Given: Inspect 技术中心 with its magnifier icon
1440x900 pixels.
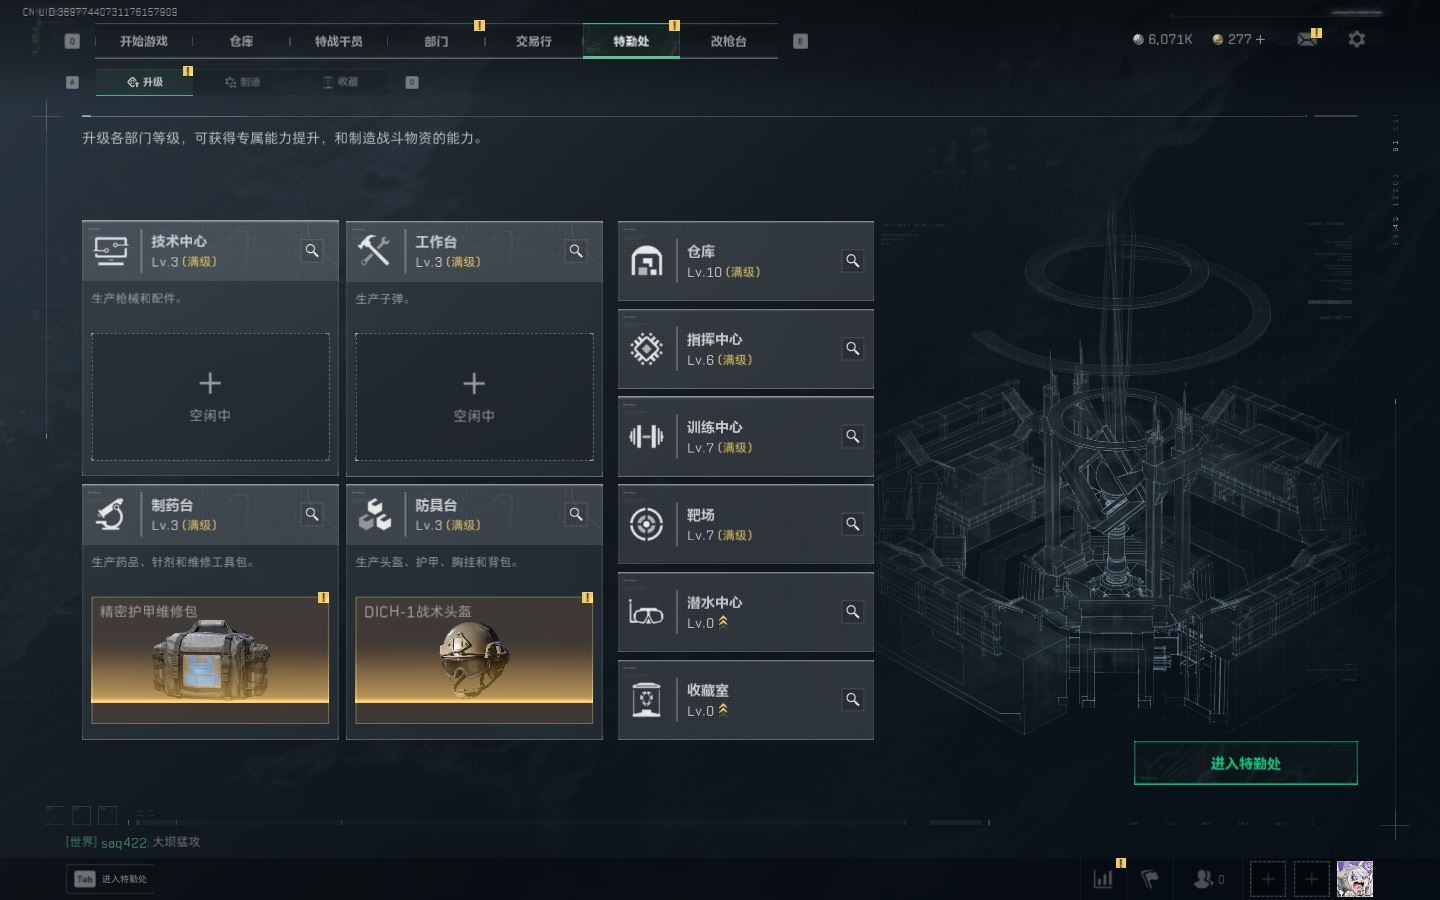Looking at the screenshot, I should (x=312, y=251).
